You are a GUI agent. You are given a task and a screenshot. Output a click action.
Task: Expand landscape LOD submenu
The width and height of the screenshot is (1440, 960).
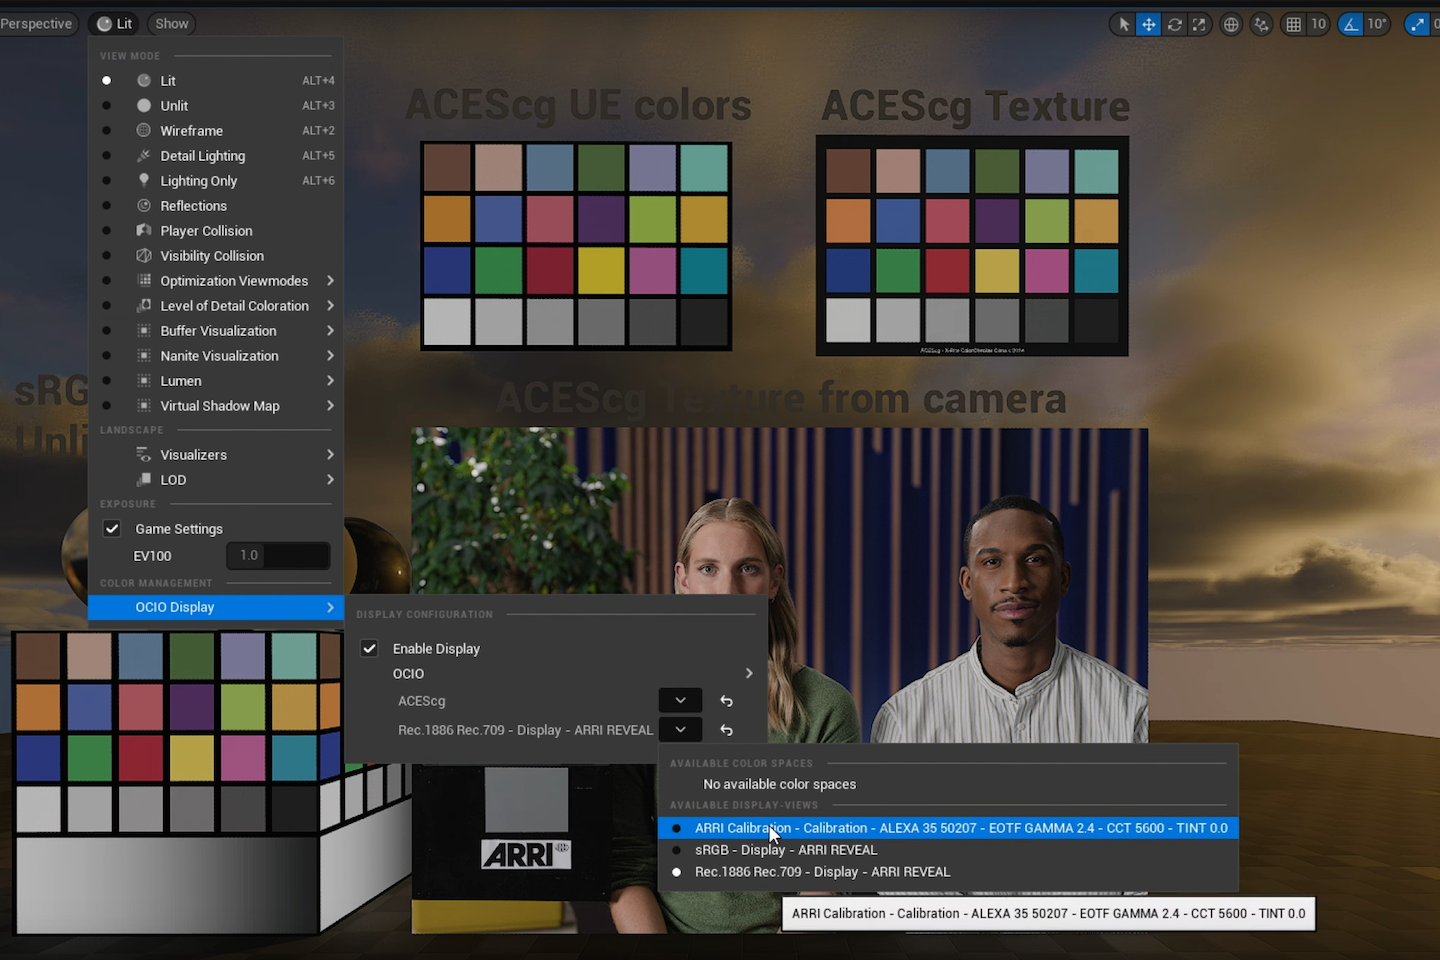tap(216, 480)
